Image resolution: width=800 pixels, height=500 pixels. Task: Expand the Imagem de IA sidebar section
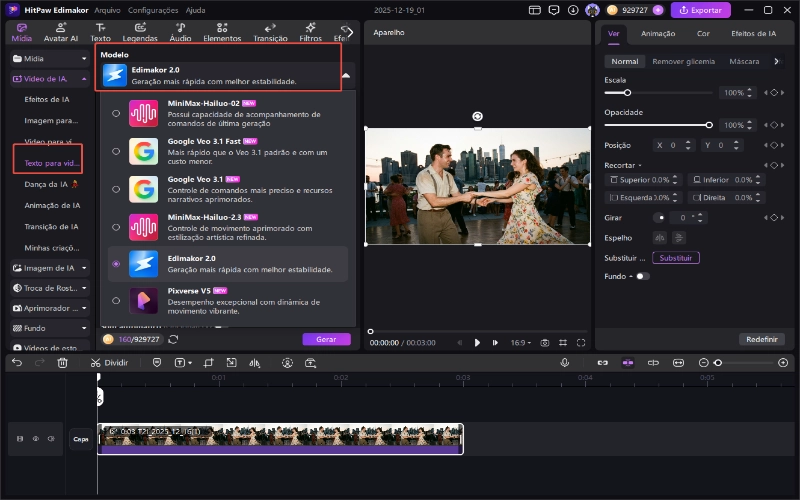tap(48, 268)
